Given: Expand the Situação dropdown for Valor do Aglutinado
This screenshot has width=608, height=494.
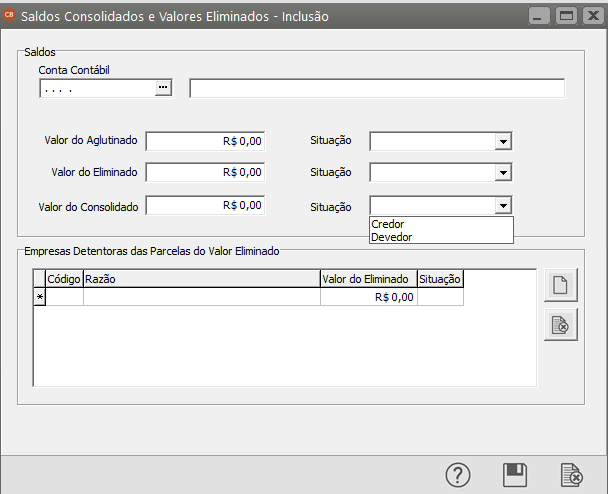Looking at the screenshot, I should tap(503, 142).
